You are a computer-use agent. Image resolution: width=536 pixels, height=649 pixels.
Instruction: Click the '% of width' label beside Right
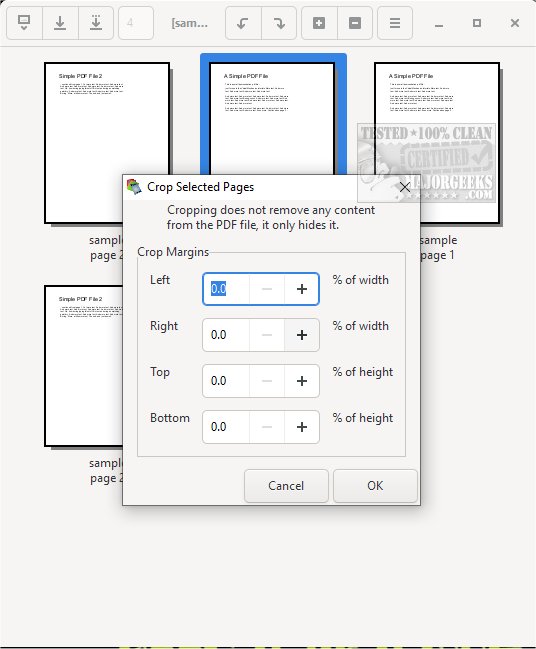[361, 326]
